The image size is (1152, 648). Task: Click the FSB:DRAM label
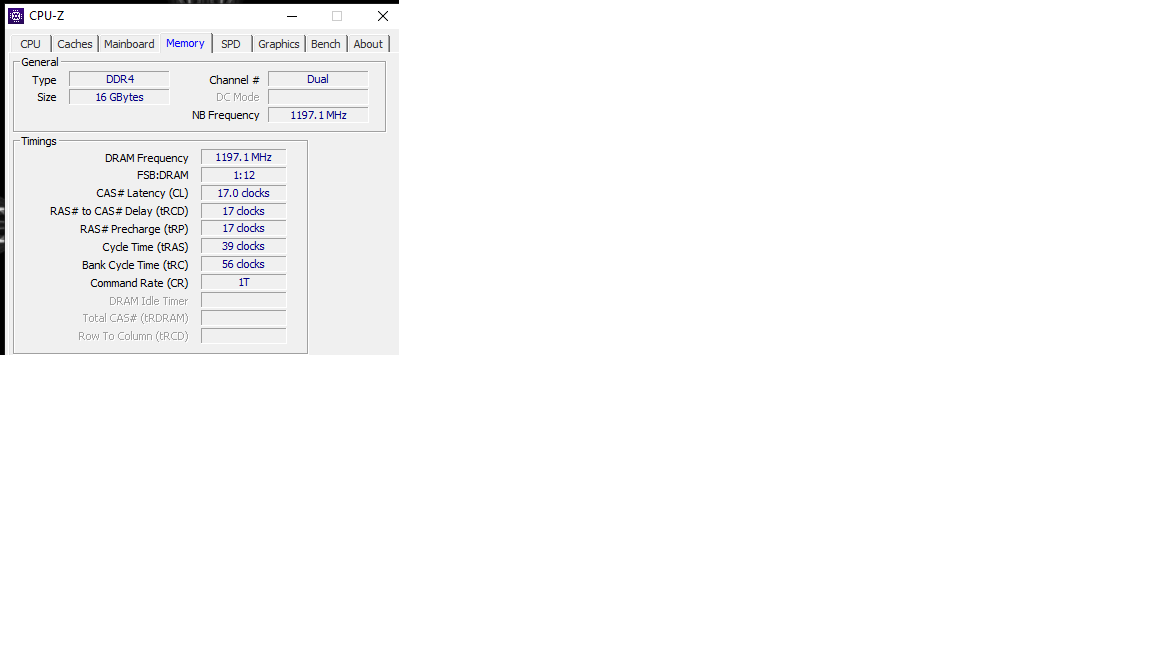(x=163, y=176)
